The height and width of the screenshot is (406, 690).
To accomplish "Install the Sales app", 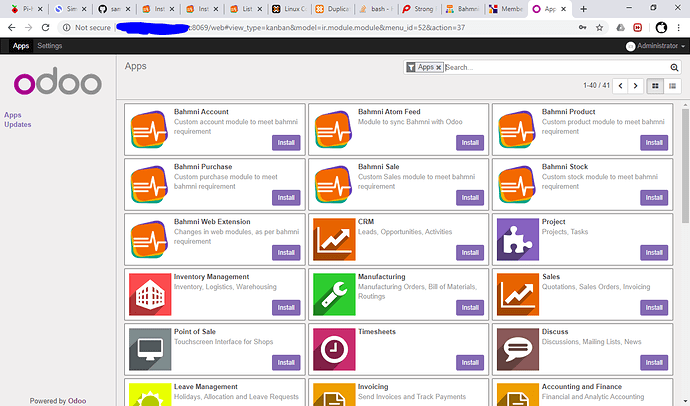I will pyautogui.click(x=654, y=307).
